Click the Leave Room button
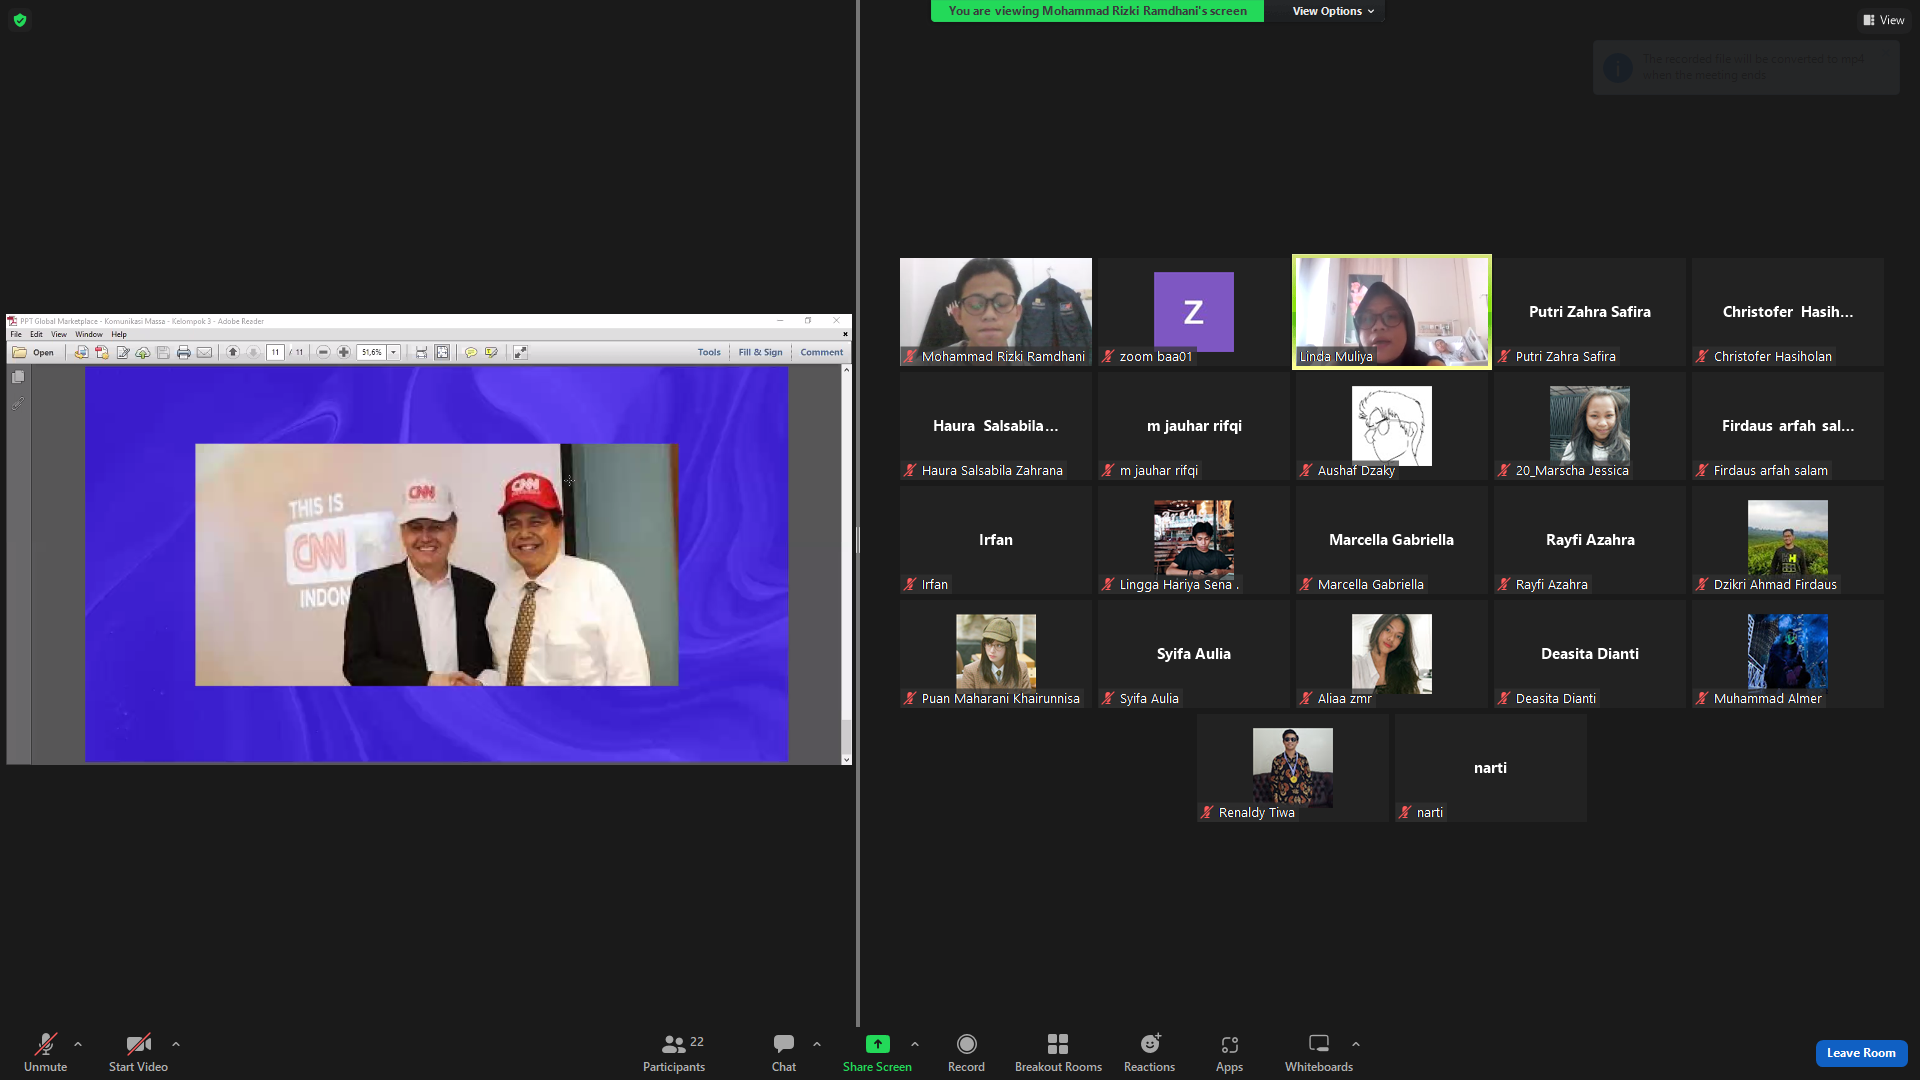The image size is (1920, 1080). pos(1861,1053)
